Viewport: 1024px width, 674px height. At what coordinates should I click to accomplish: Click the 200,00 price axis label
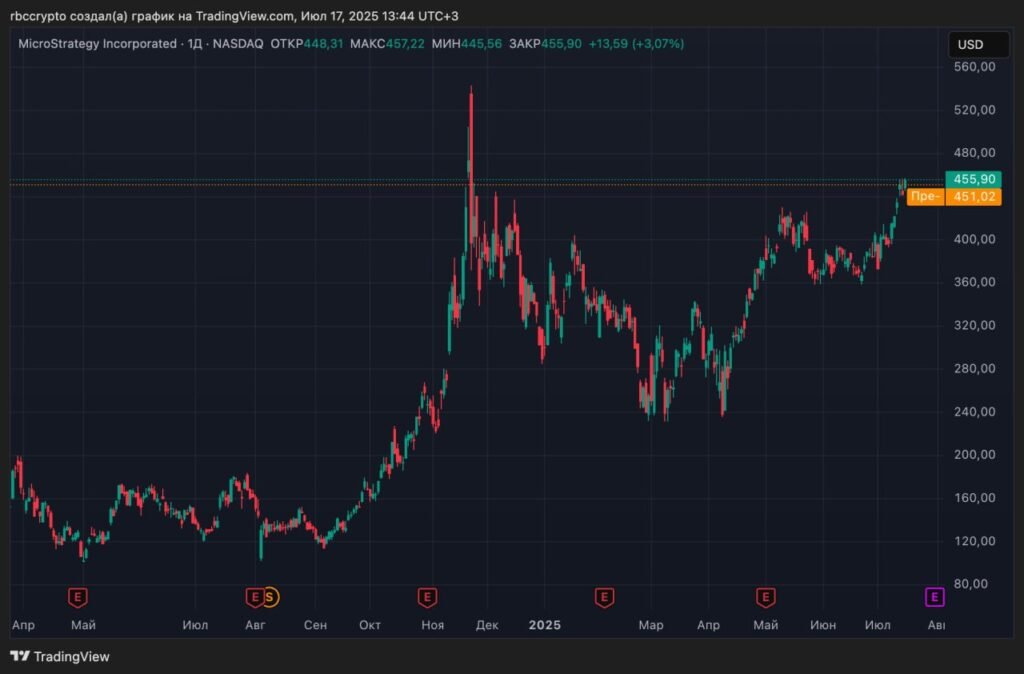(974, 455)
